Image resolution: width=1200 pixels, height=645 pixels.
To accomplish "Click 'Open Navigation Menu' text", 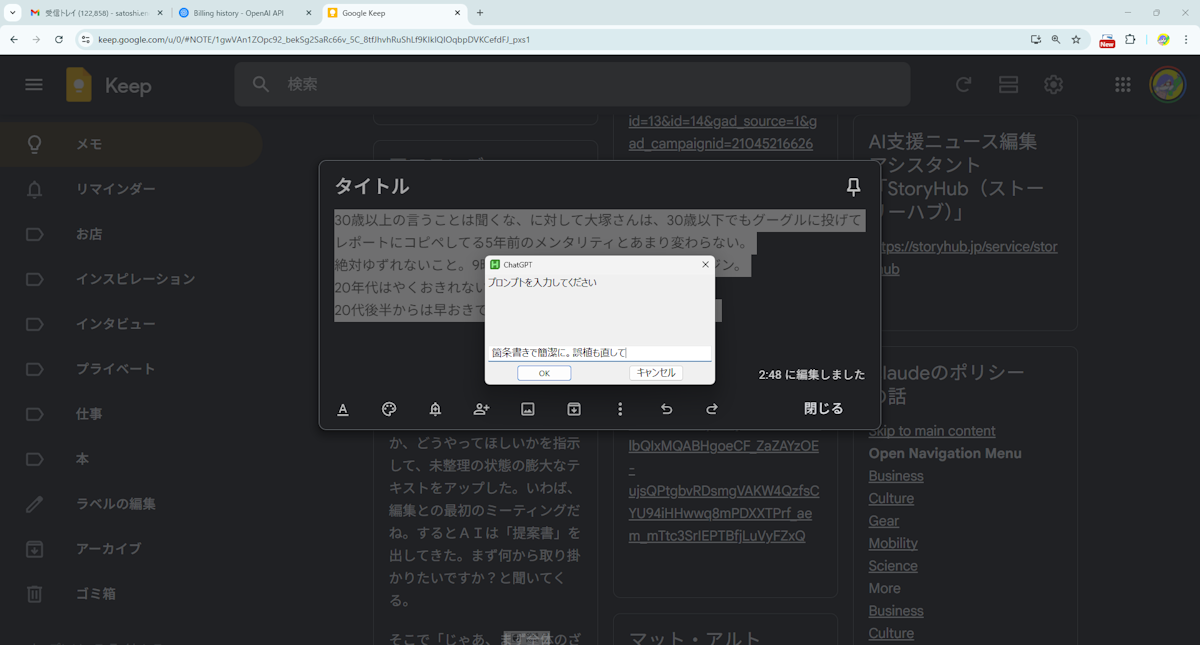I will coord(945,453).
